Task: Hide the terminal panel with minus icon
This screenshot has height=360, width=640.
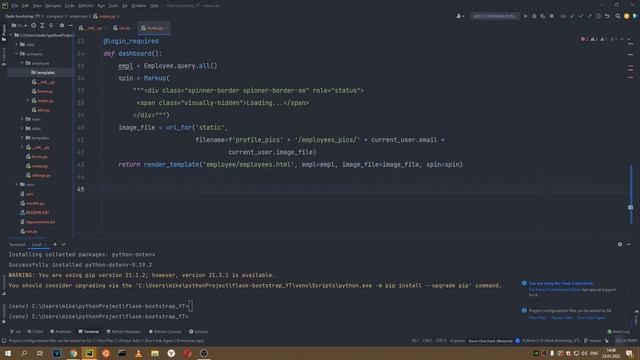Action: pyautogui.click(x=629, y=244)
